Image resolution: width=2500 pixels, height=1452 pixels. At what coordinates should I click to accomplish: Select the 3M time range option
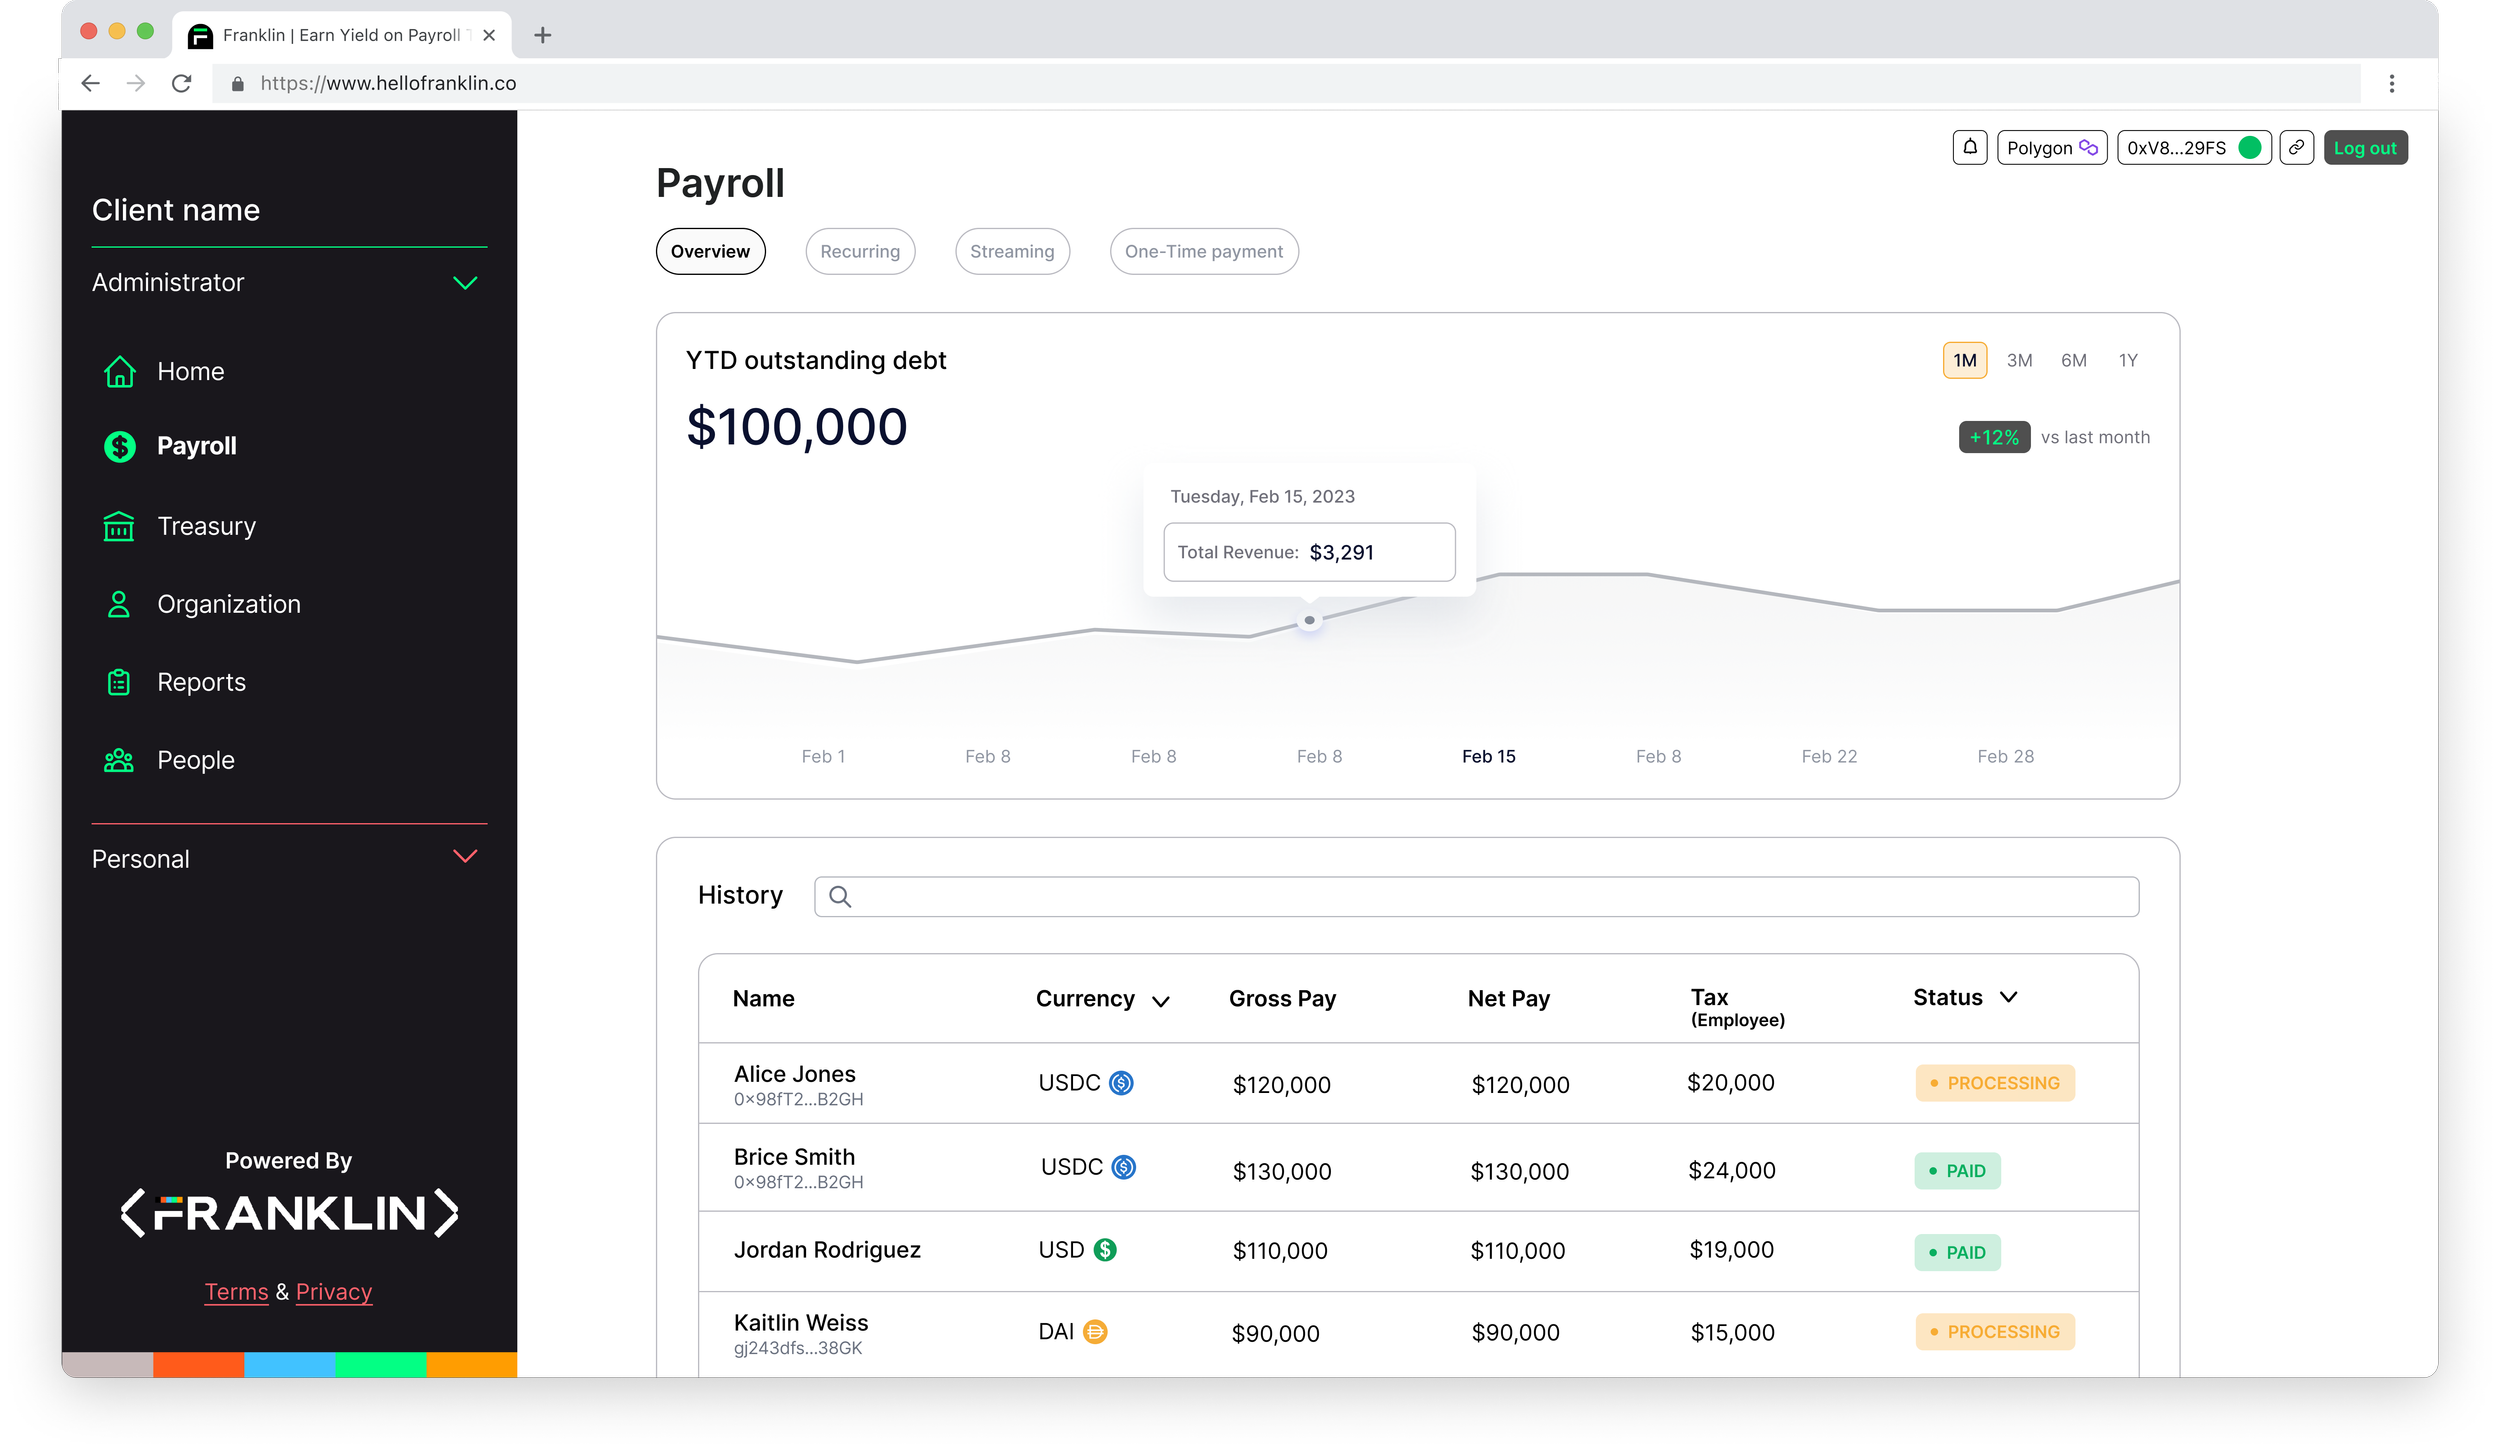pyautogui.click(x=2019, y=360)
